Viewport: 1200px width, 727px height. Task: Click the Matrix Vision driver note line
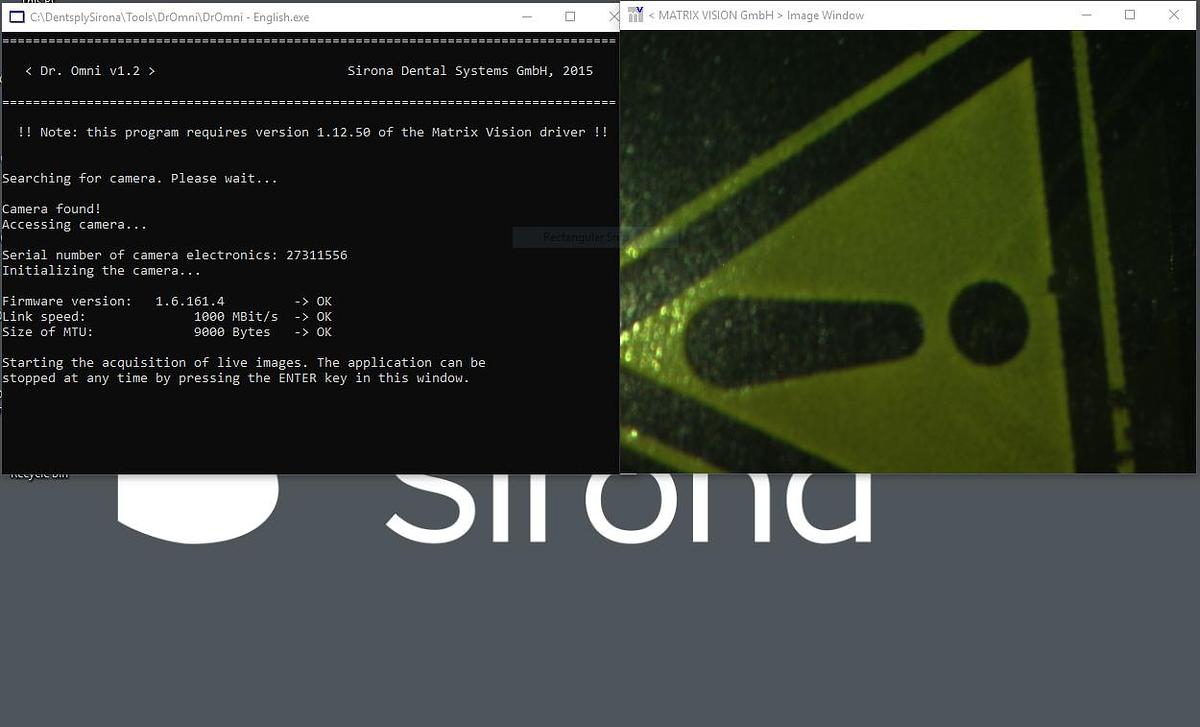(x=312, y=132)
